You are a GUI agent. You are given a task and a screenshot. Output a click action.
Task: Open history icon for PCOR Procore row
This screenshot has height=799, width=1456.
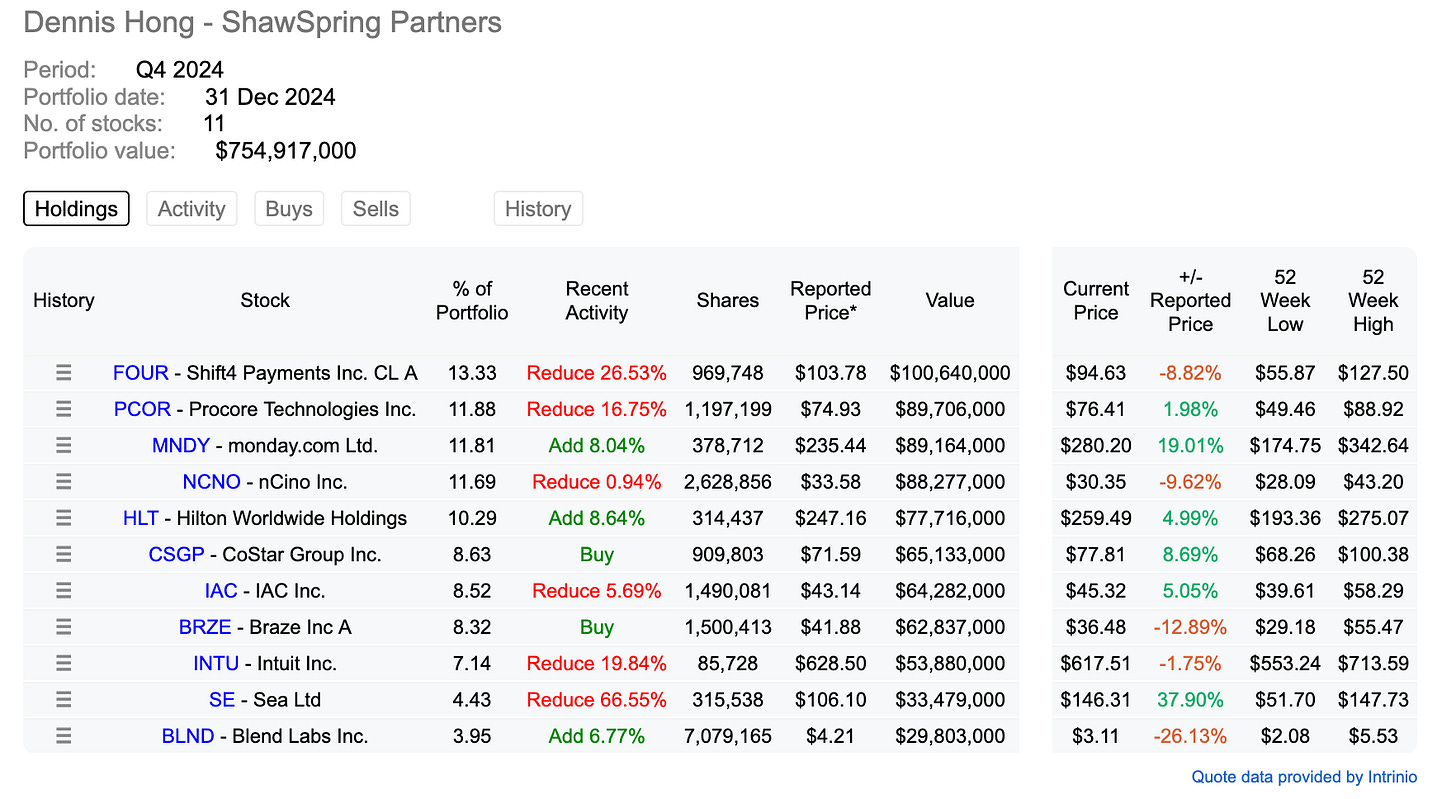[x=63, y=409]
